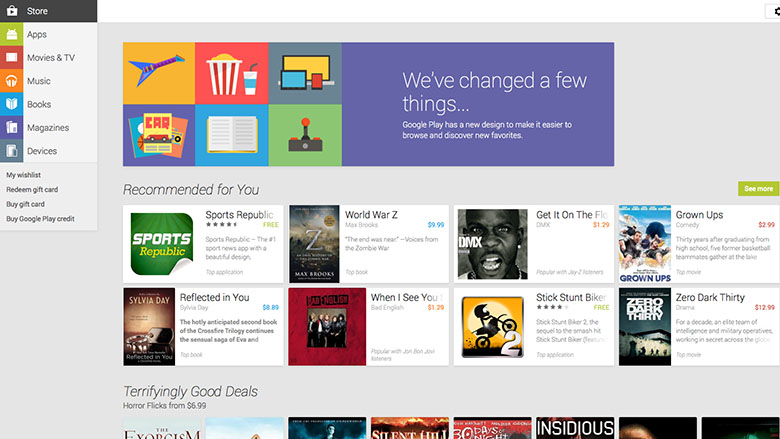The image size is (780, 439).
Task: Open Stick Stunt Biker 2 app icon
Action: coord(492,327)
